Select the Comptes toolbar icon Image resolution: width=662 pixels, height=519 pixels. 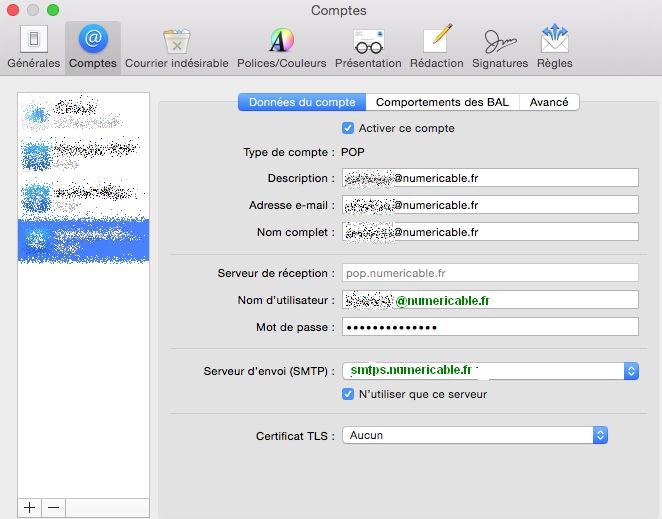[93, 47]
